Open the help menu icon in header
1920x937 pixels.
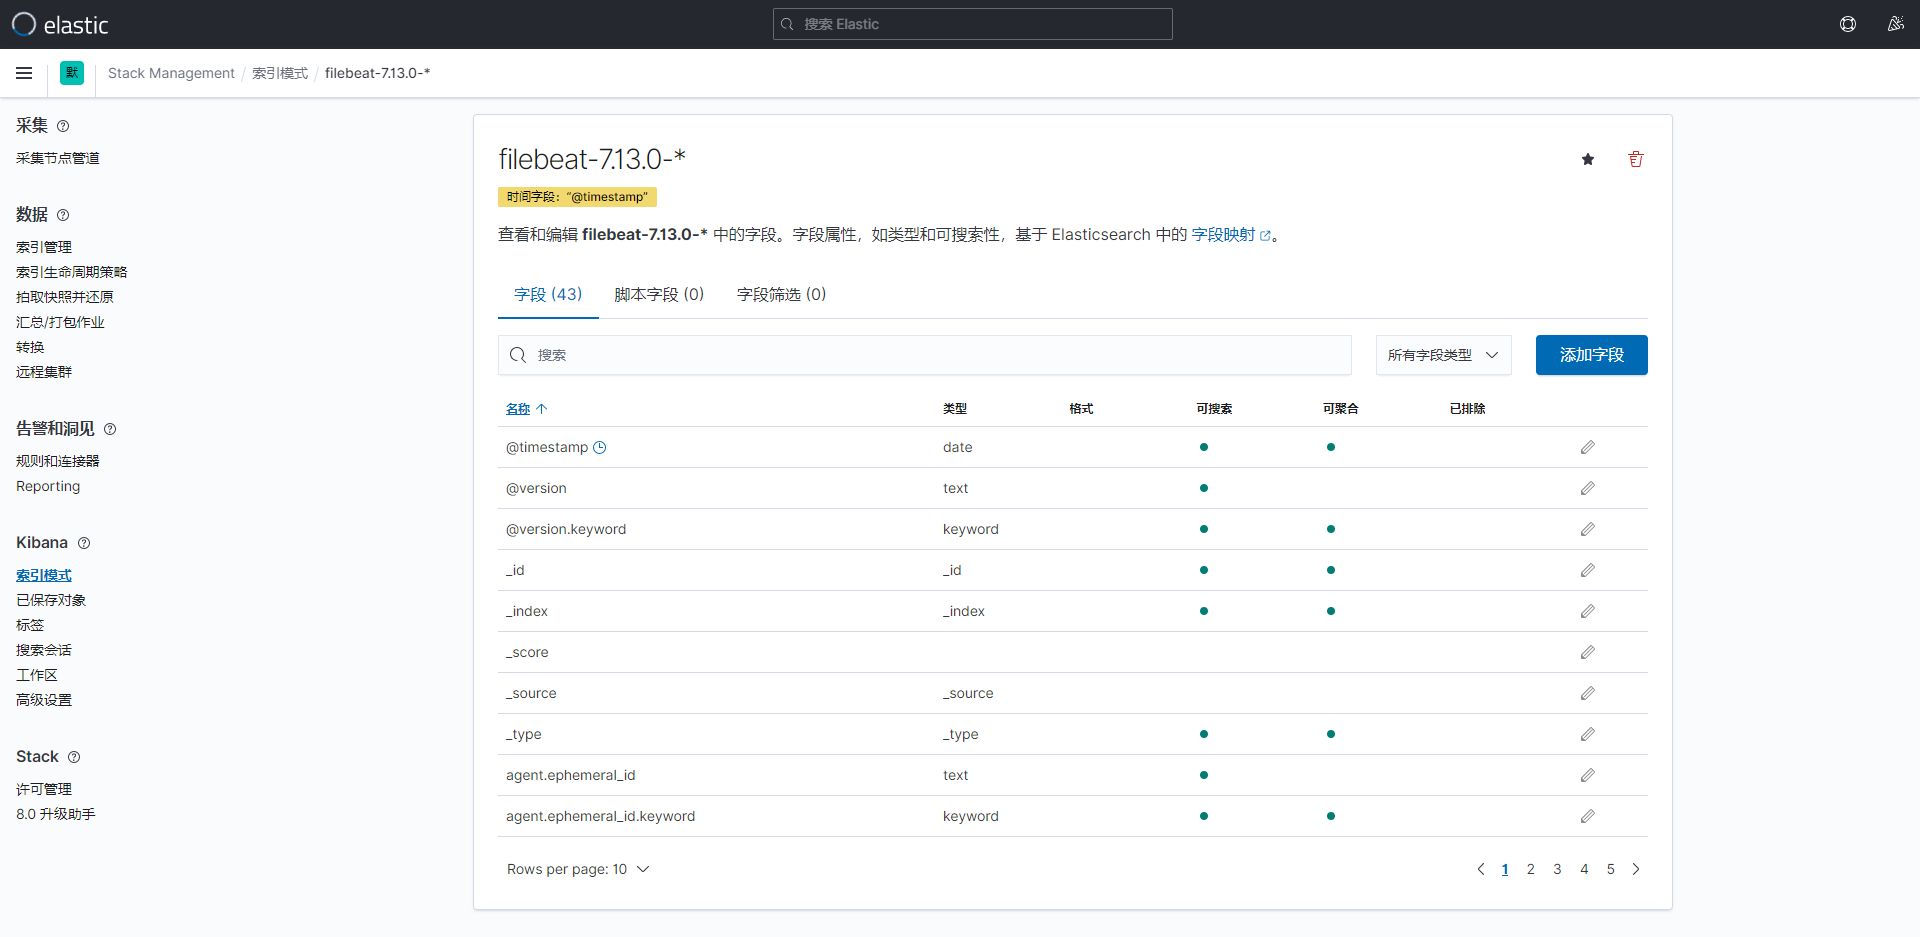pyautogui.click(x=1848, y=24)
